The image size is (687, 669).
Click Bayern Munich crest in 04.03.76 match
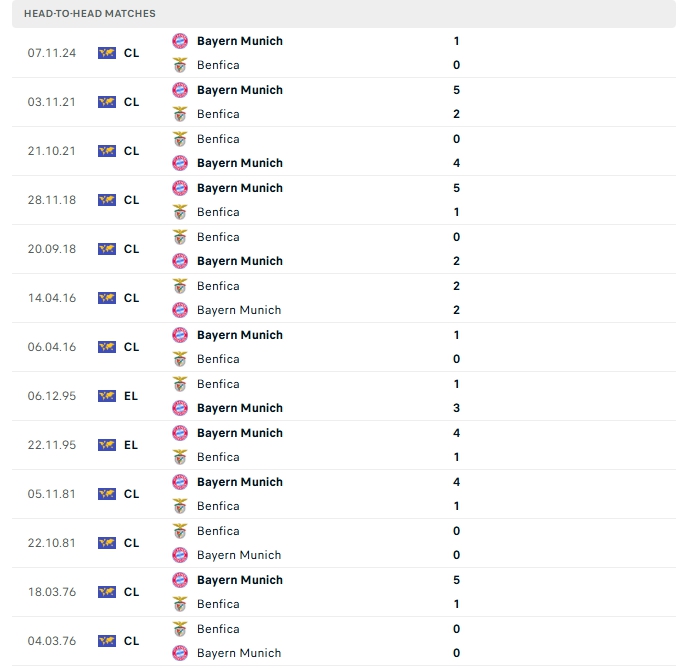pyautogui.click(x=180, y=653)
